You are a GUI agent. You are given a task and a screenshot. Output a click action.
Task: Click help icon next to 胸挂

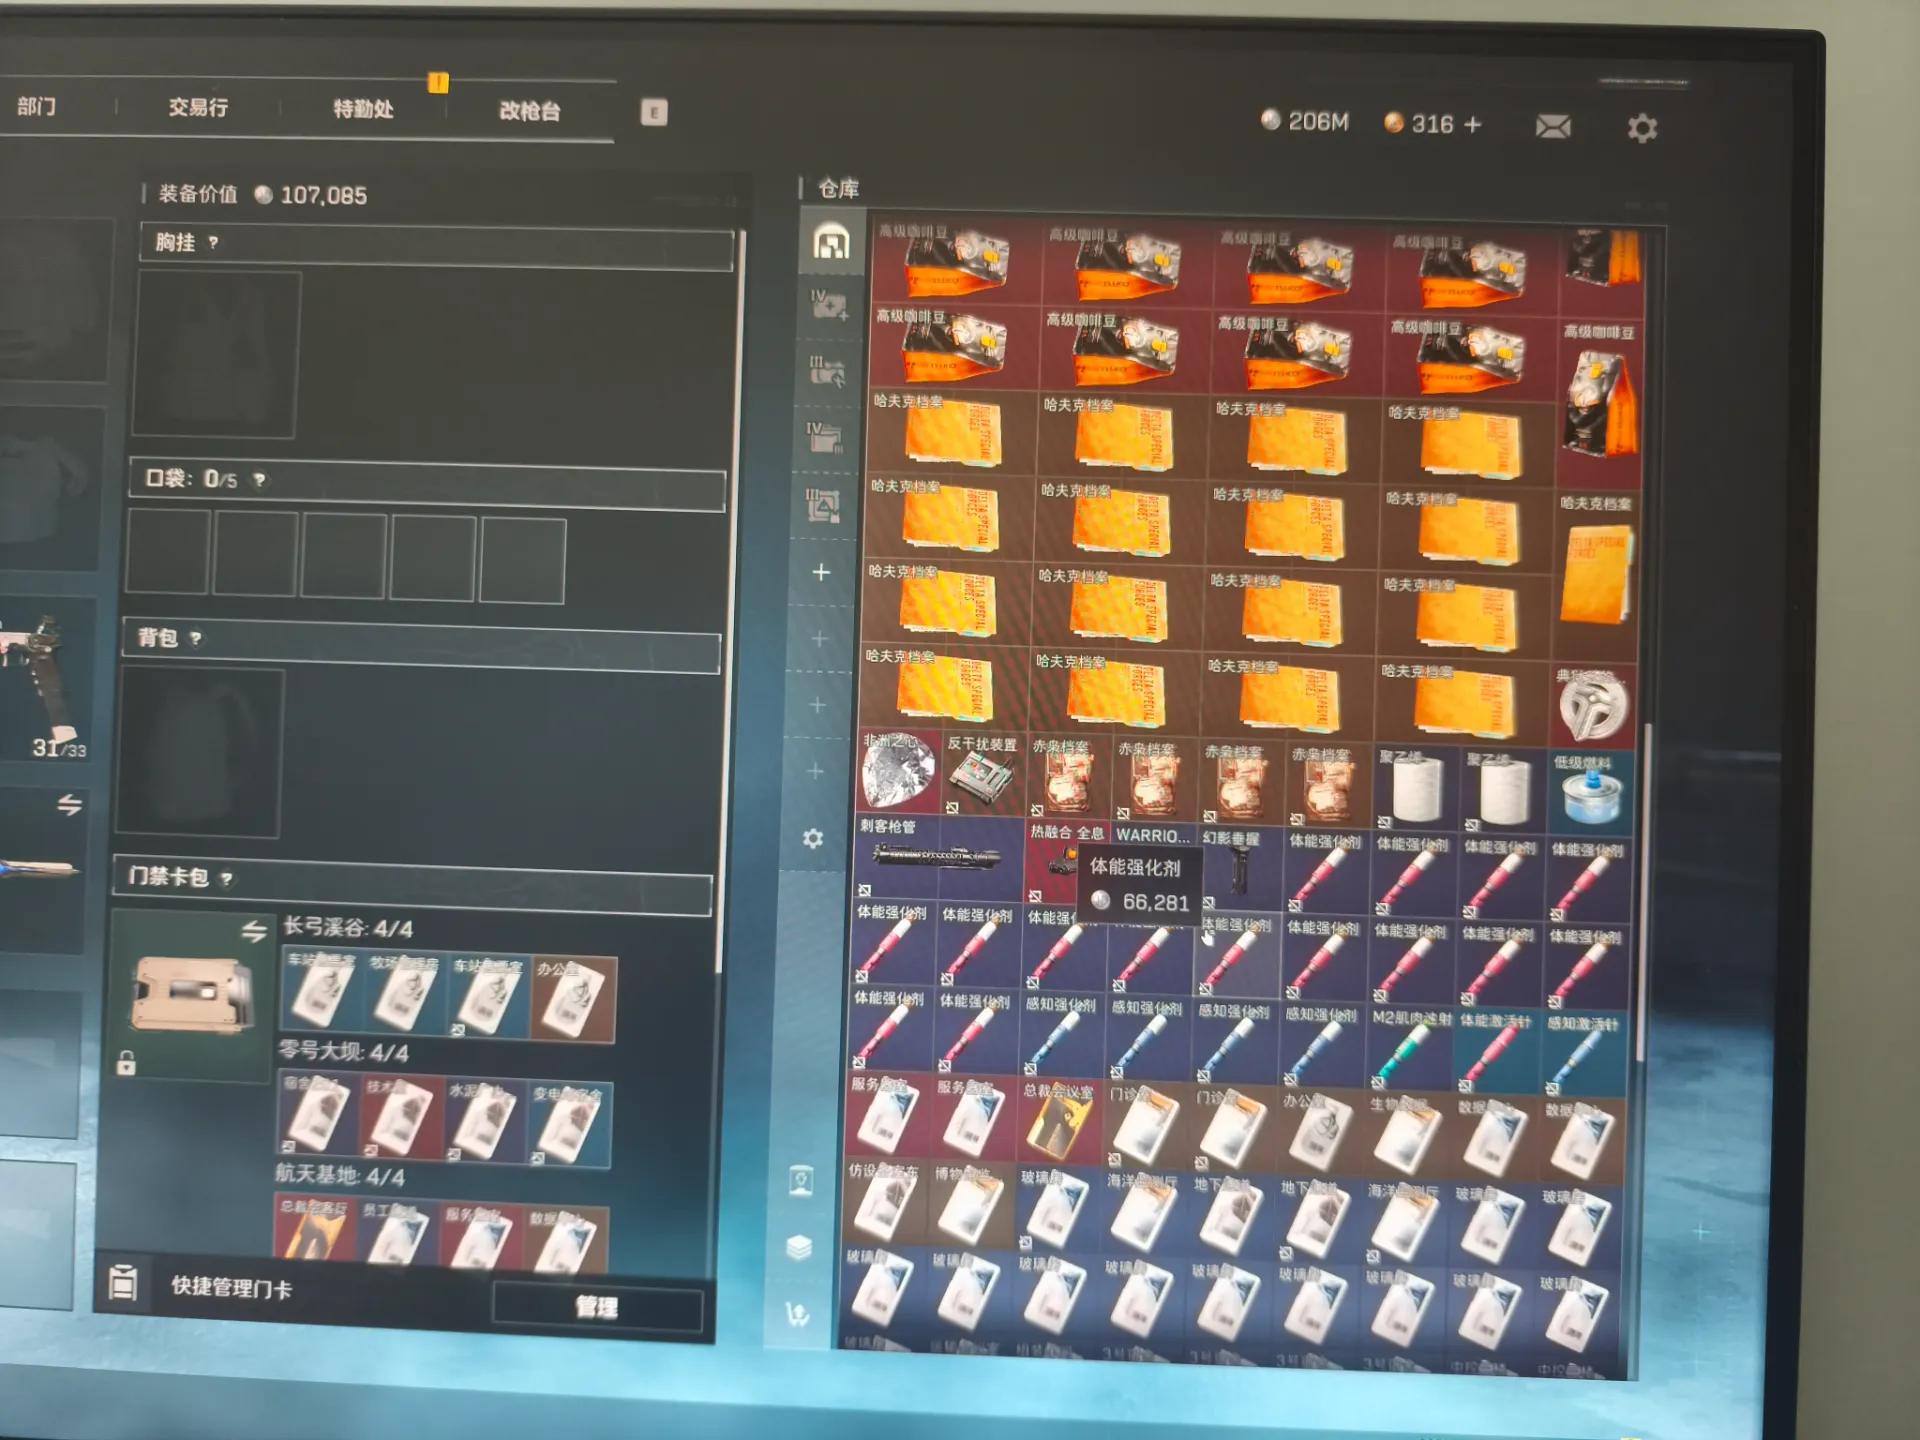[213, 242]
